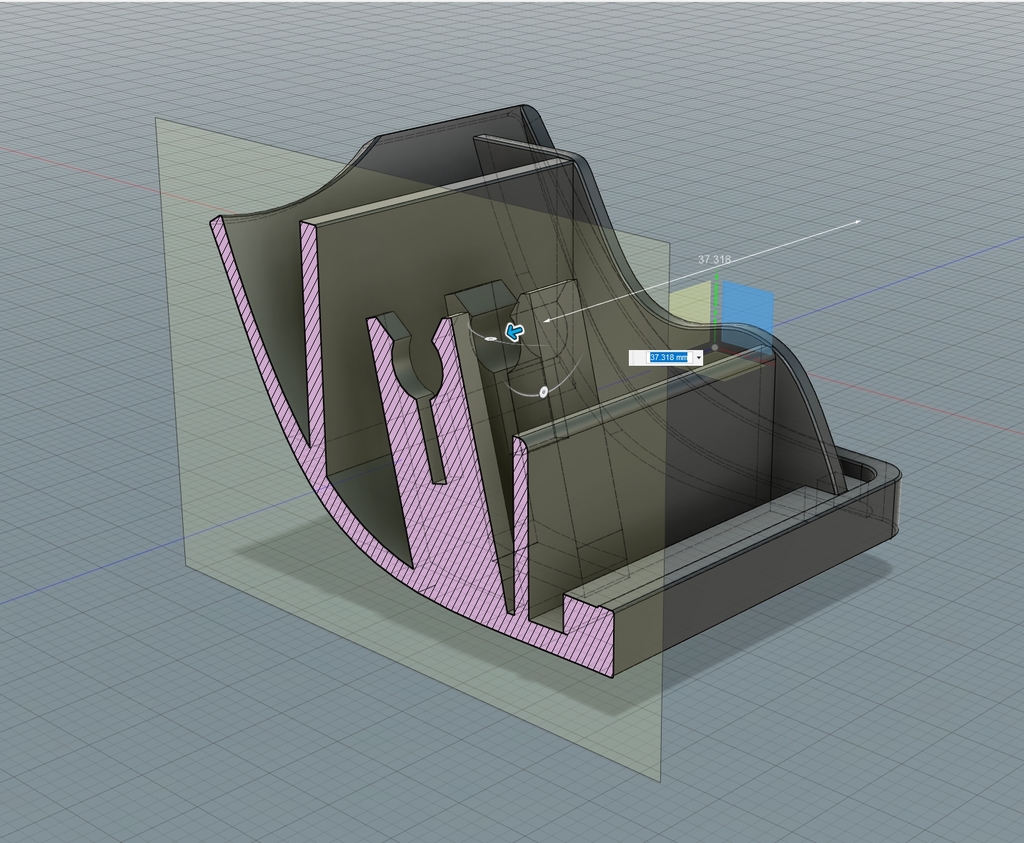Click the yellow planar manipulator square
1024x843 pixels.
pos(690,304)
